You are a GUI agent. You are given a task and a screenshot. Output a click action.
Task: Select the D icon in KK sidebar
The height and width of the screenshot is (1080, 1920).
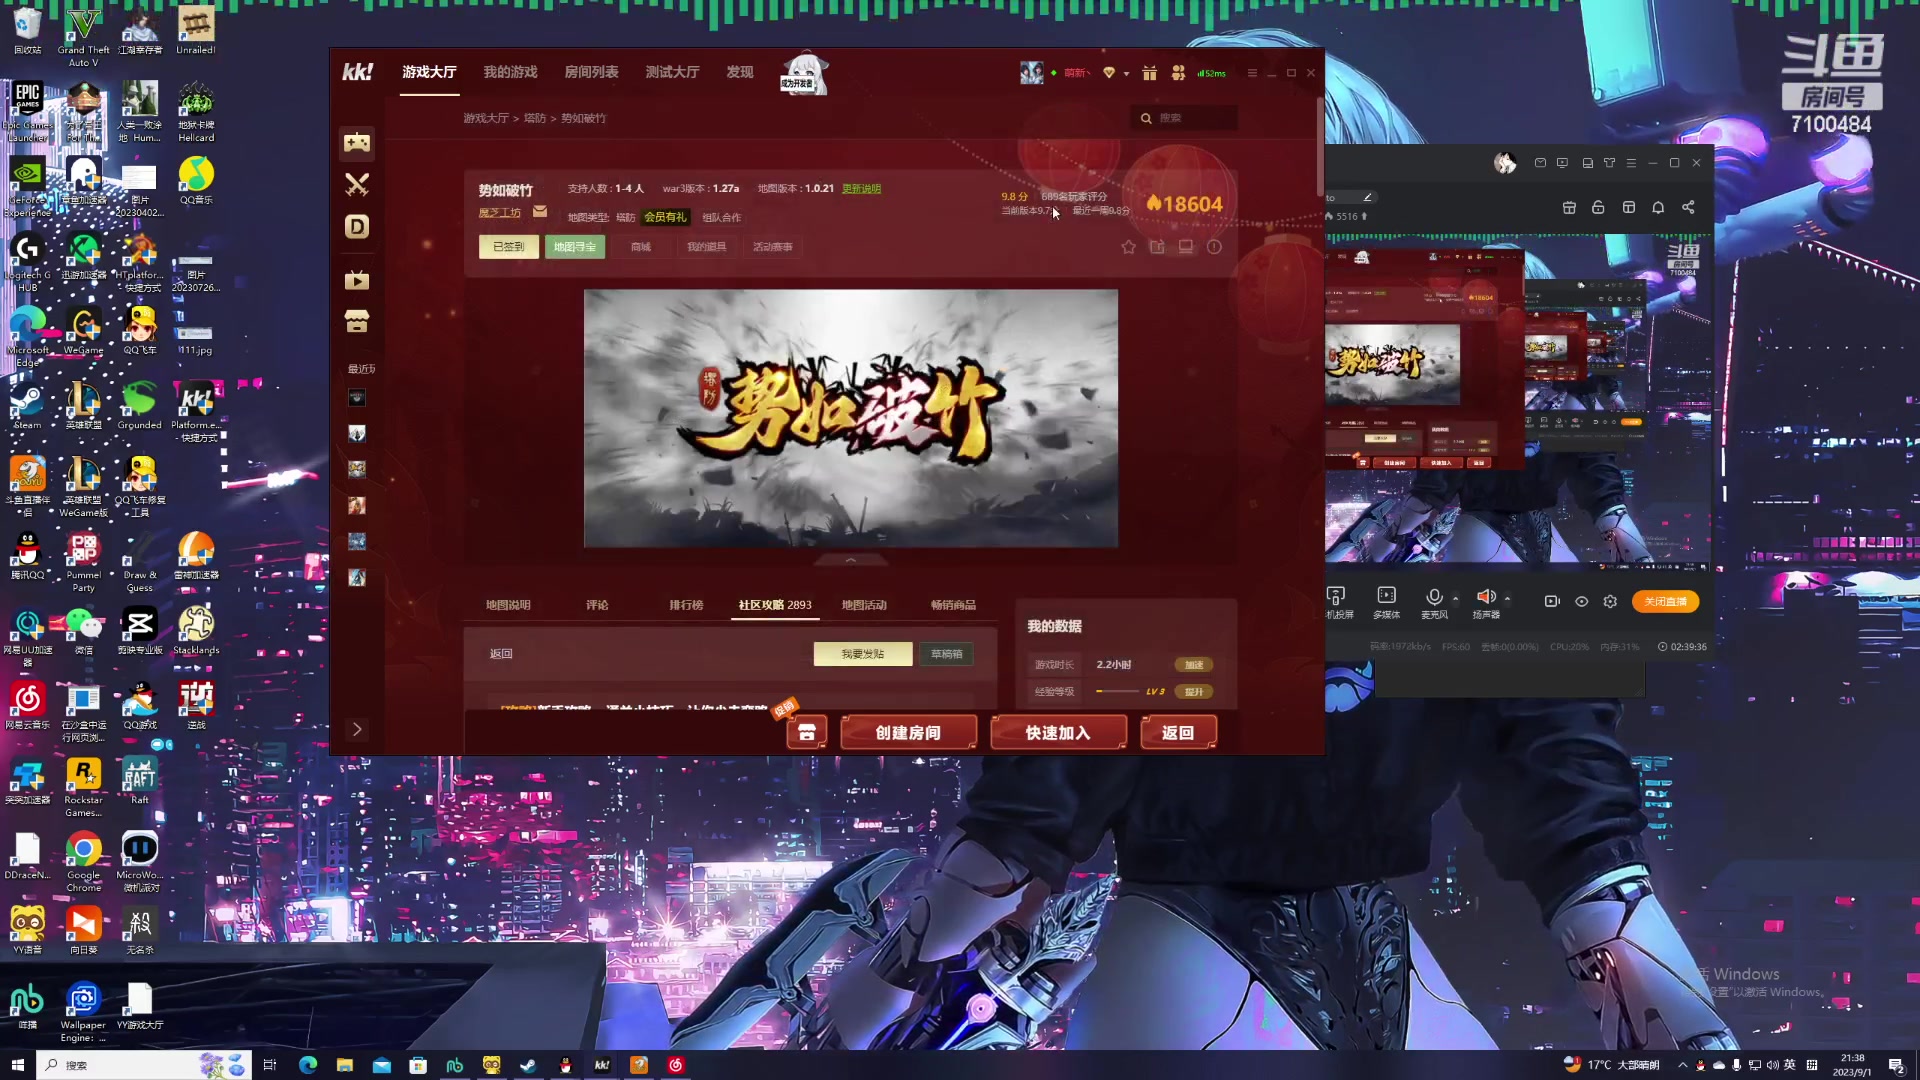click(357, 227)
